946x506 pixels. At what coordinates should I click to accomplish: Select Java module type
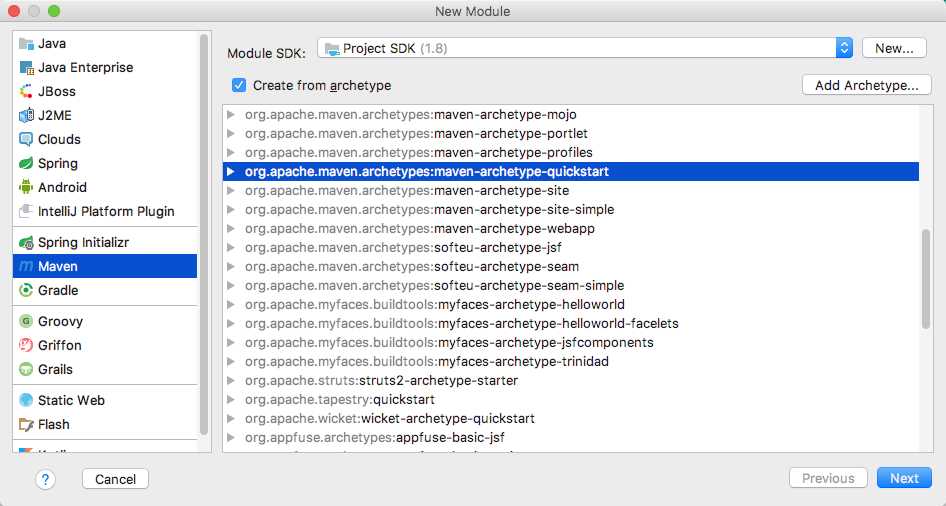coord(105,43)
